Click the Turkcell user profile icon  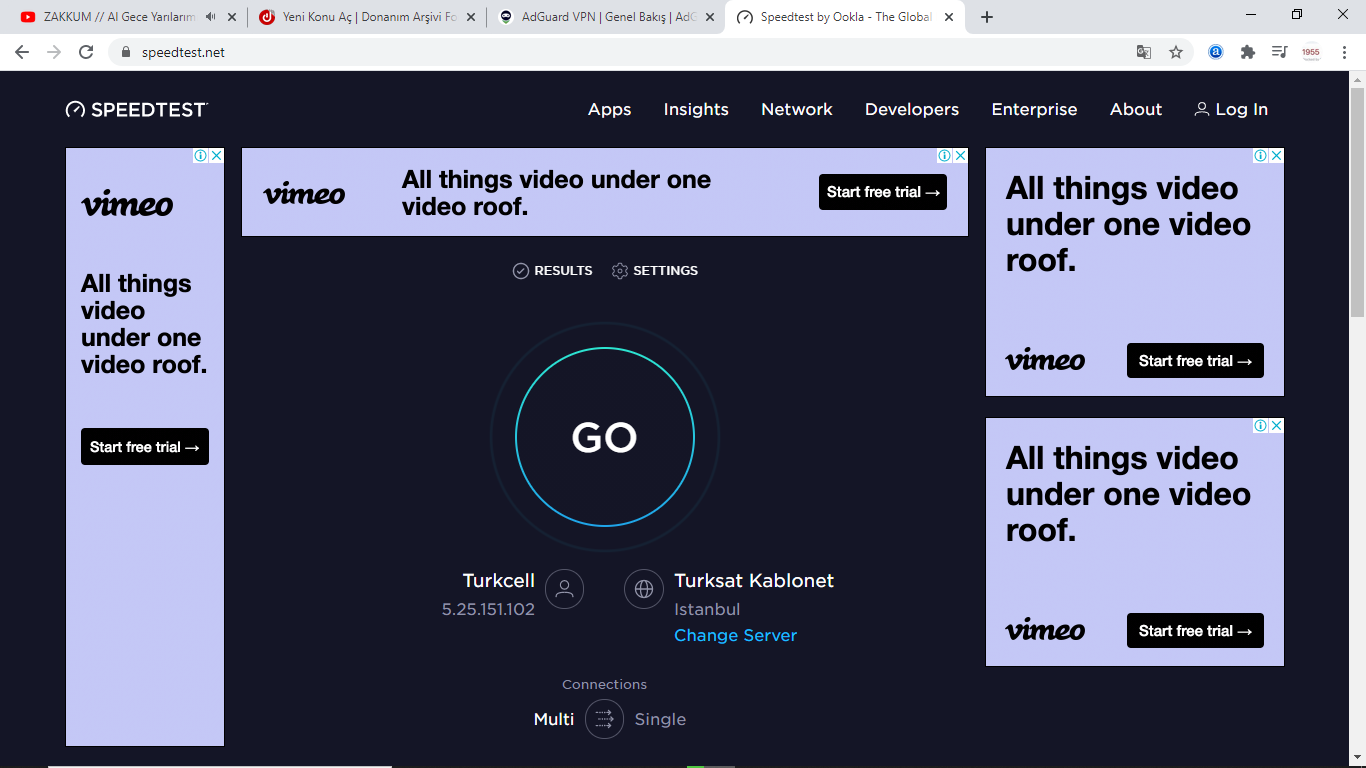(564, 589)
